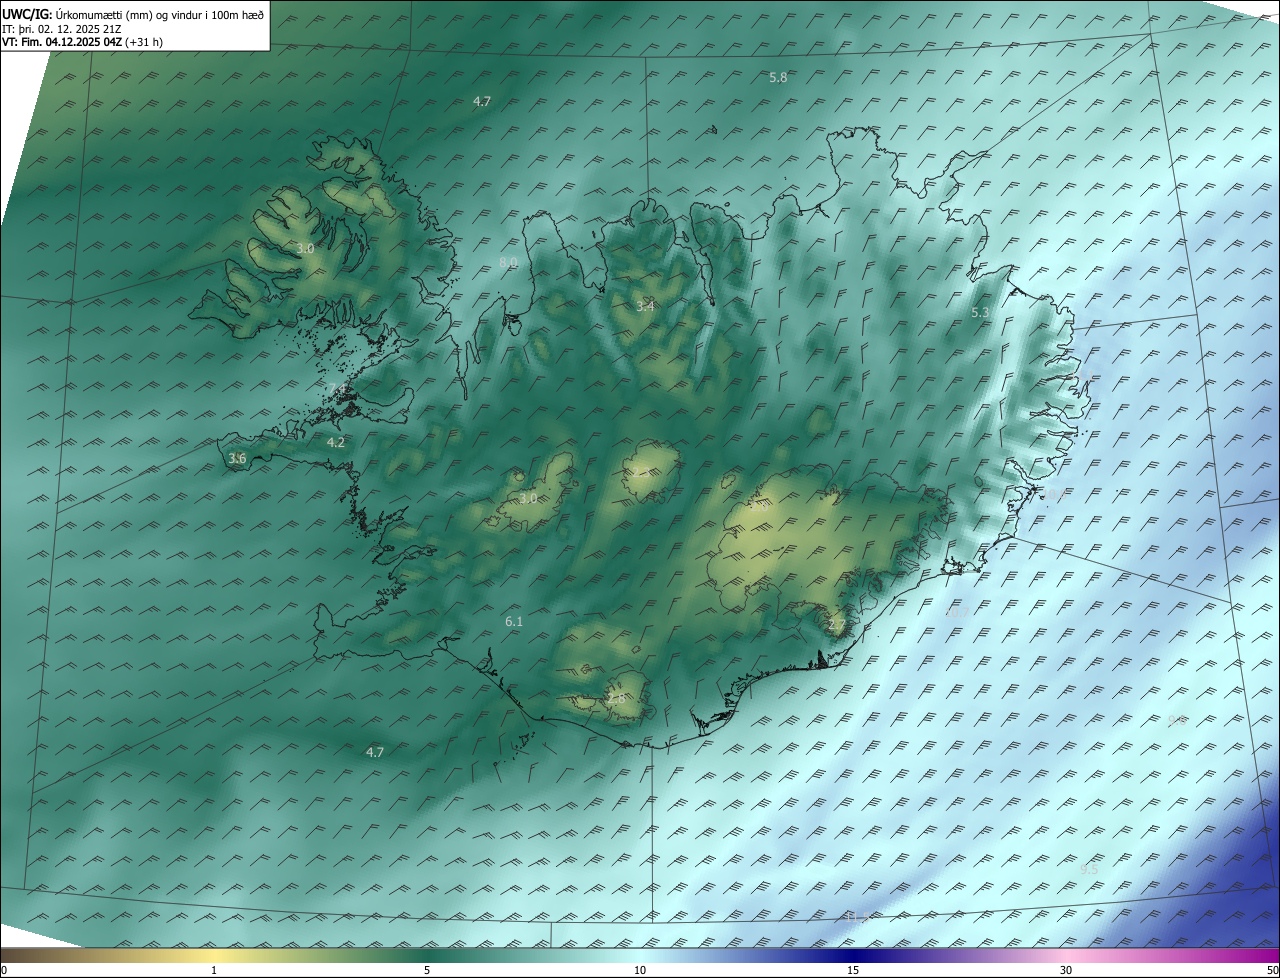Click the 8.0 value on the map
1280x978 pixels.
point(508,263)
